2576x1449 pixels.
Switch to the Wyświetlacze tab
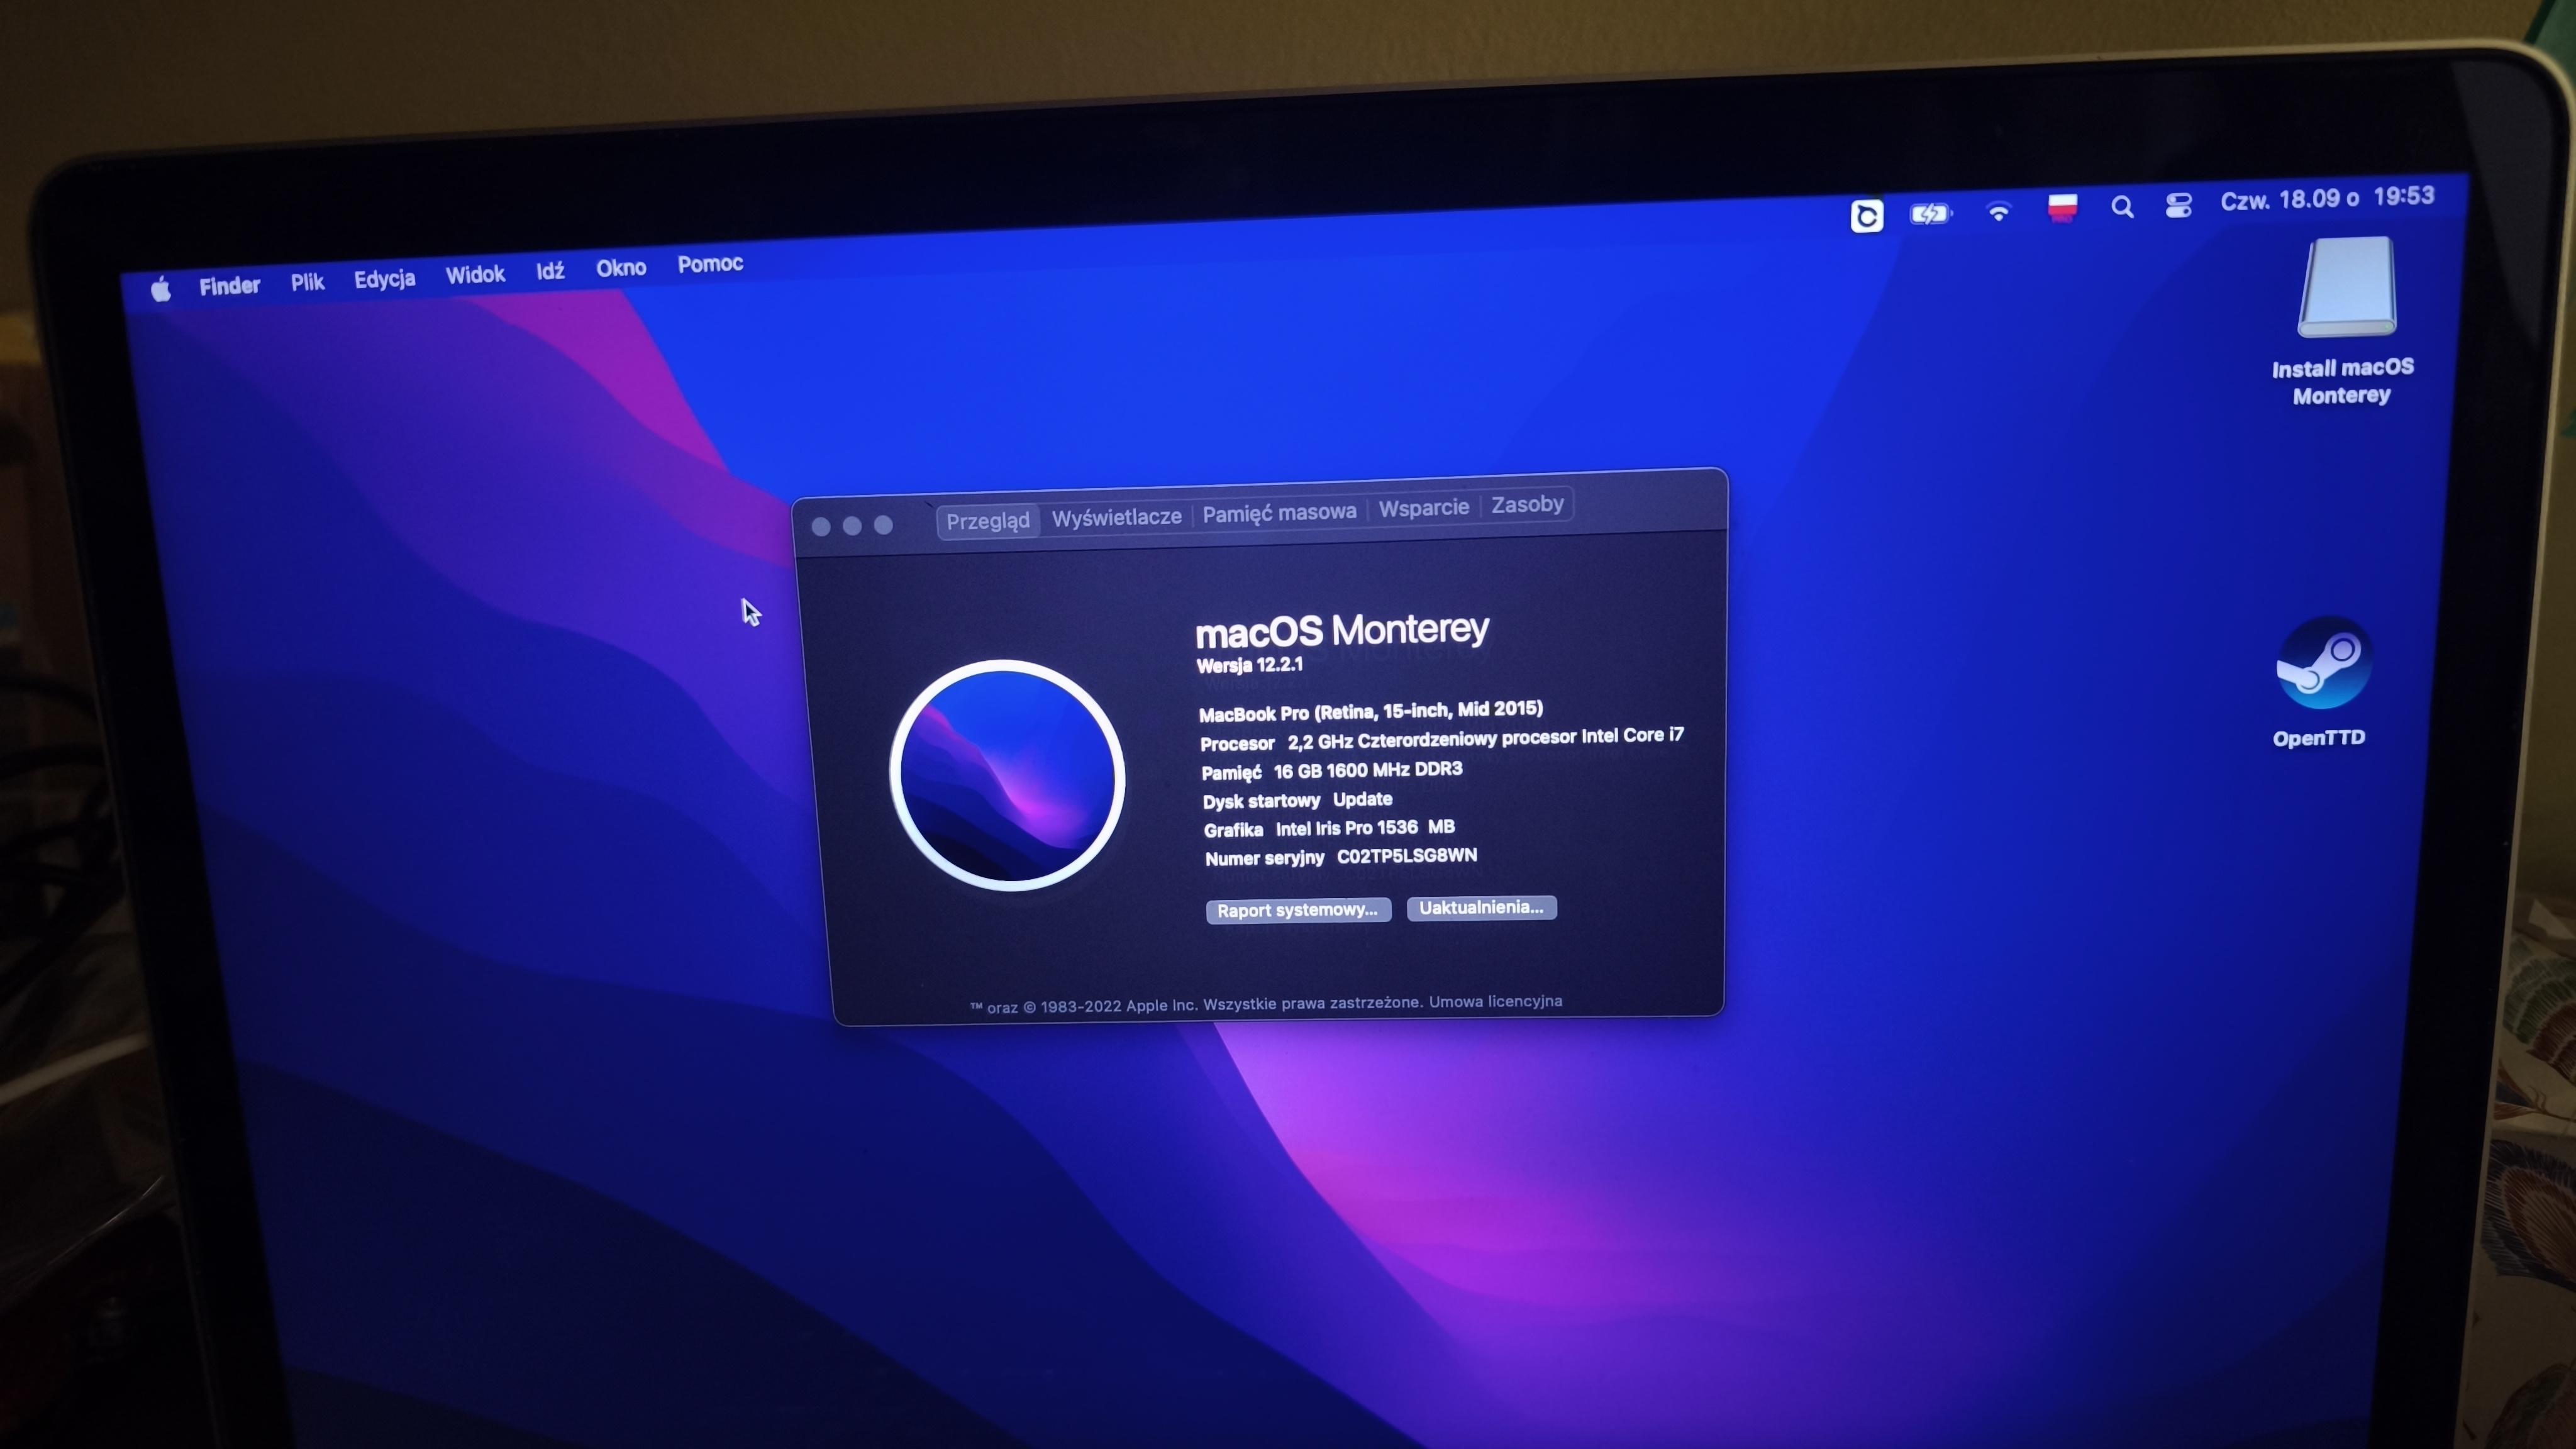coord(1116,517)
